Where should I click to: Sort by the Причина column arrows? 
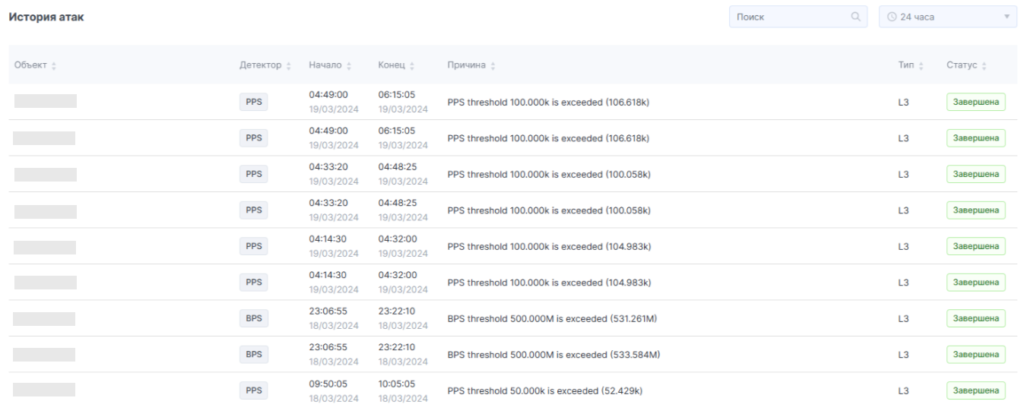tap(493, 65)
